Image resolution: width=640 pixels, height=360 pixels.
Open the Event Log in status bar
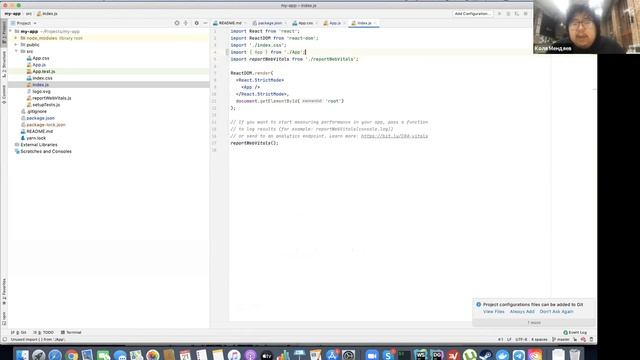coord(575,333)
